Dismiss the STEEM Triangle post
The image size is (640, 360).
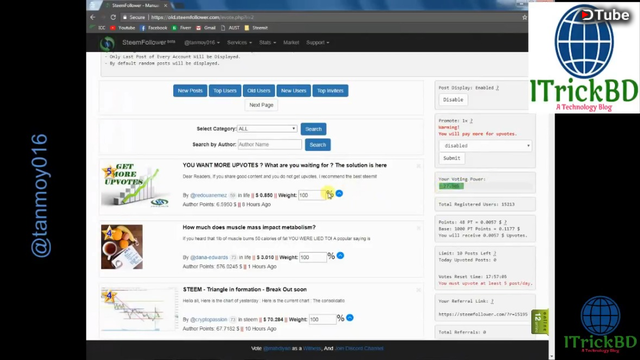[x=418, y=290]
